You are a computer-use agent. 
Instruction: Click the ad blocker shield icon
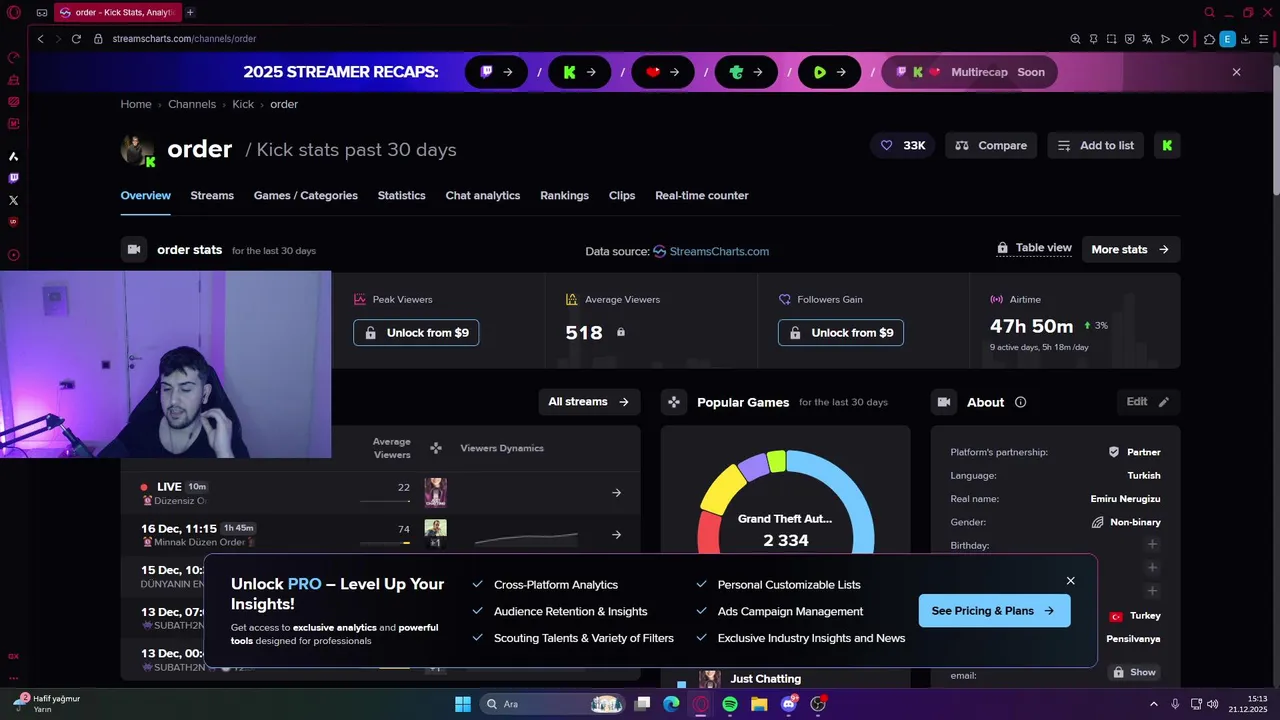click(1129, 39)
